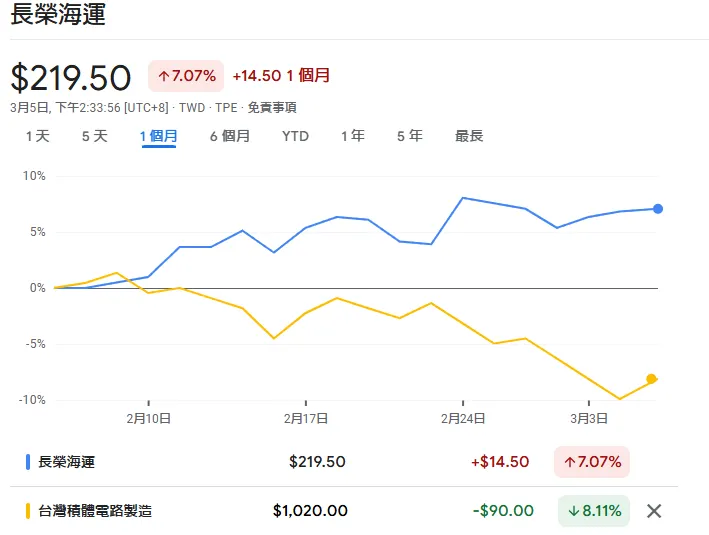This screenshot has height=535, width=709.
Task: Select the 1 天 time range tab
Action: coord(38,136)
